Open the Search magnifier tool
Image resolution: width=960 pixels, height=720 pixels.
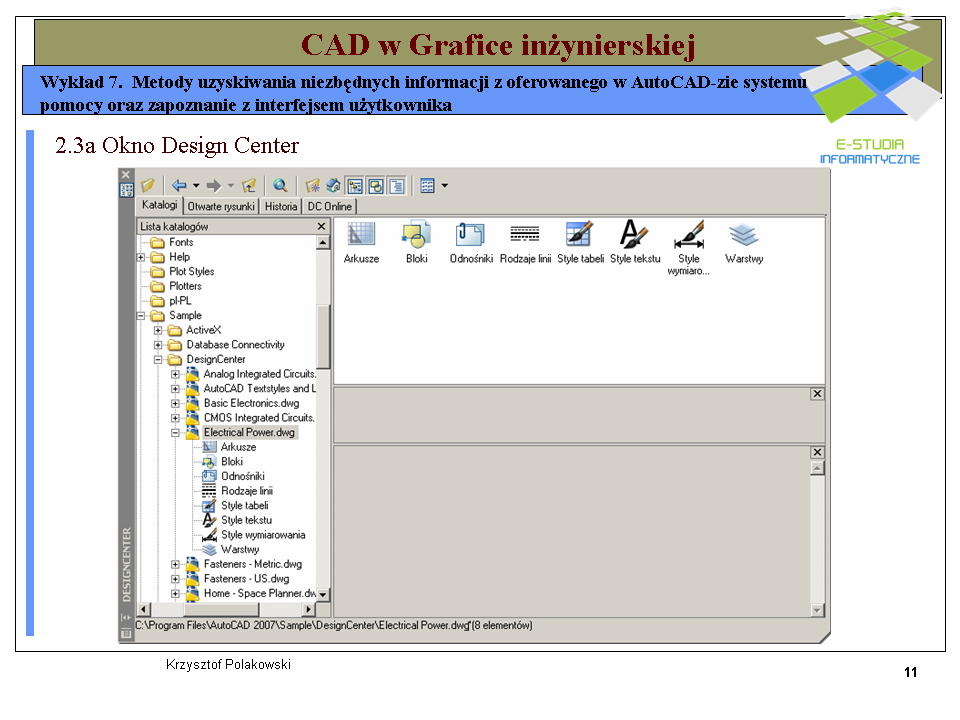point(280,185)
